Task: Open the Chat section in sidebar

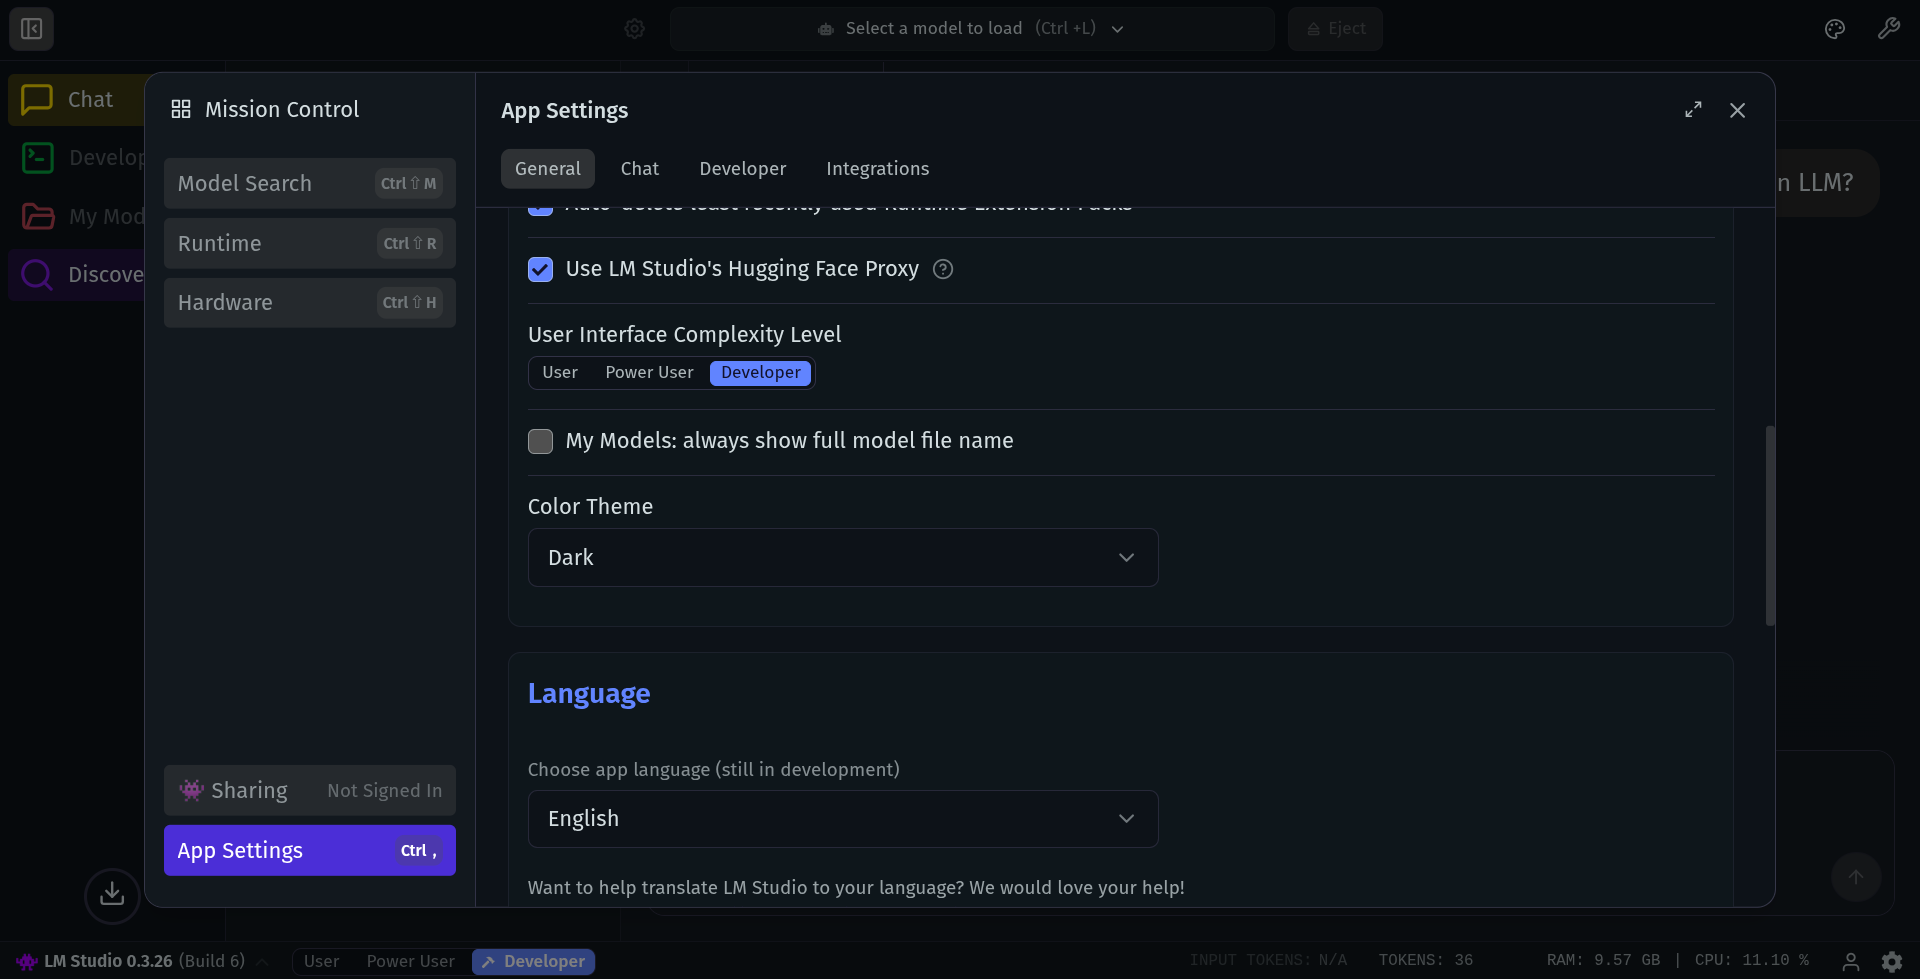Action: [x=76, y=99]
